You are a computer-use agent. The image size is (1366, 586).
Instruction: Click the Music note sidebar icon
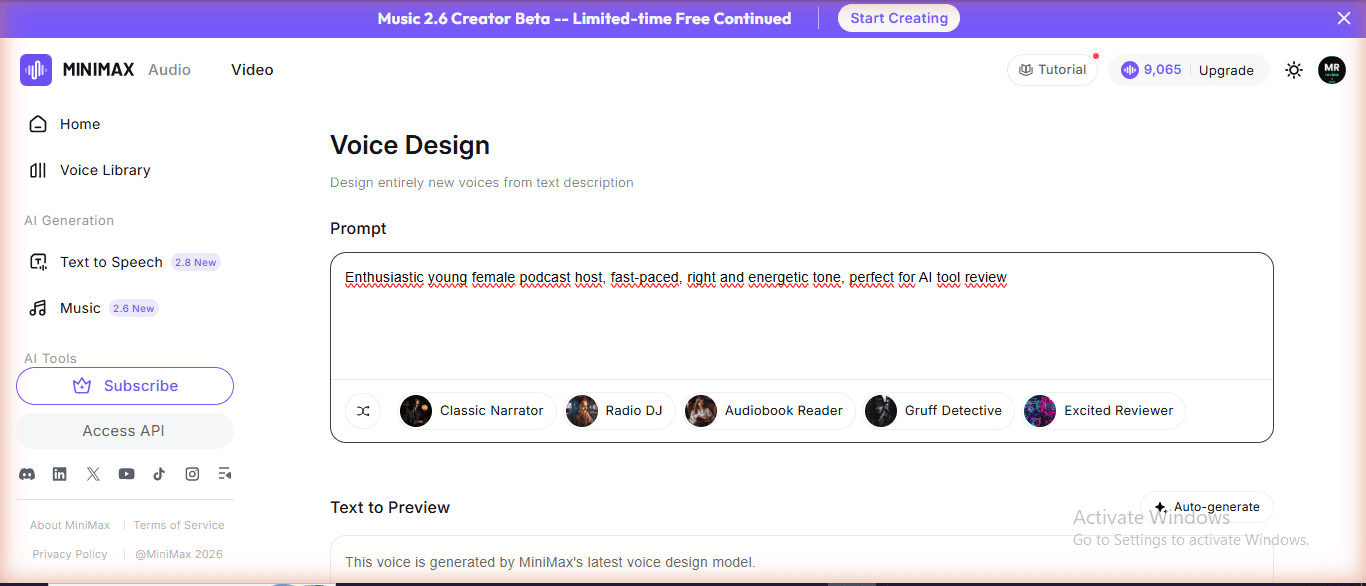coord(38,308)
